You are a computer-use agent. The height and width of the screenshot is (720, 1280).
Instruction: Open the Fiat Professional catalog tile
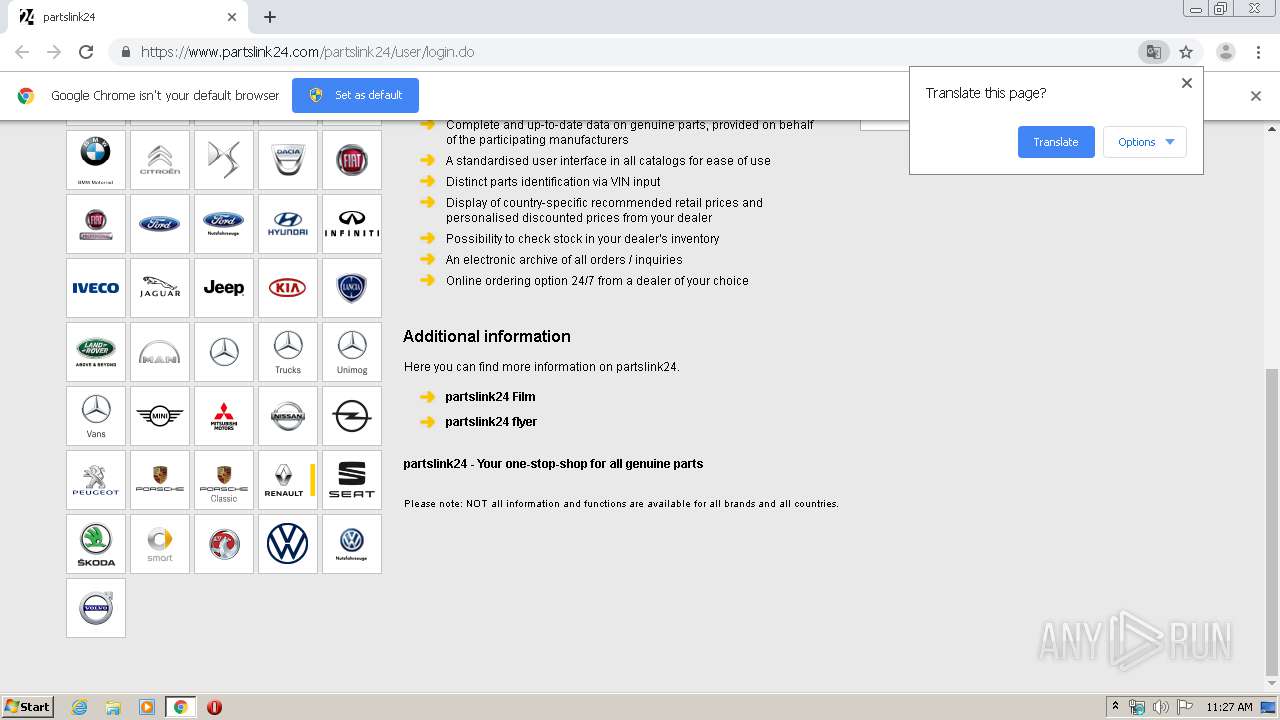(x=96, y=224)
